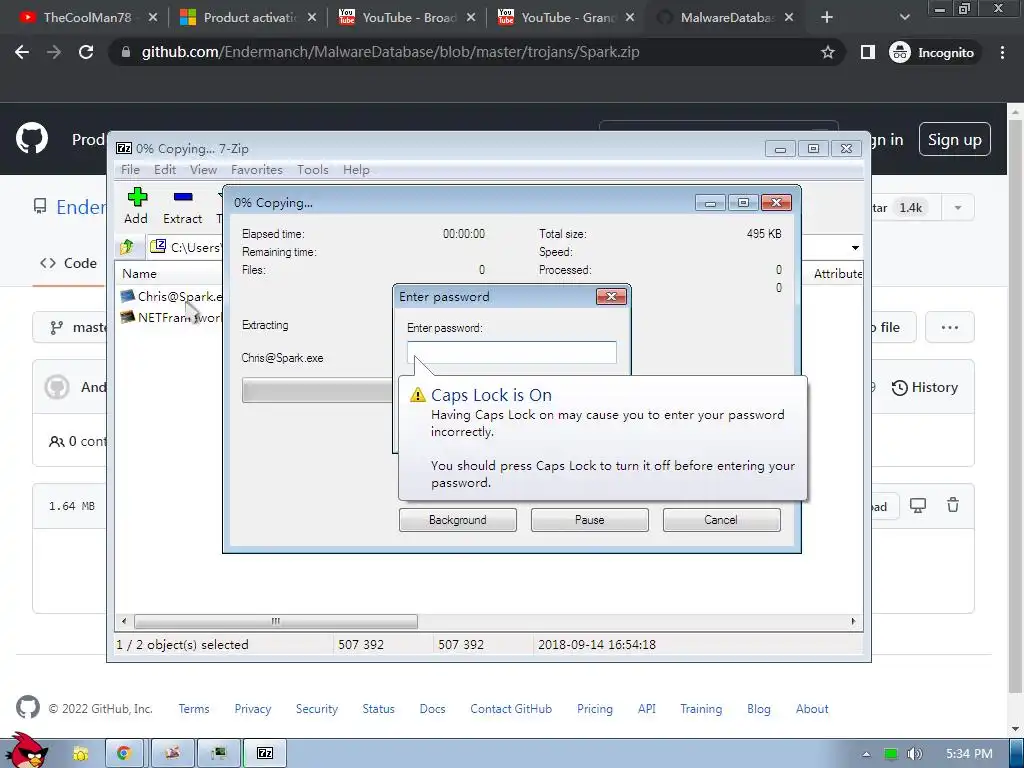Click the footer GitHub logo
Screen dimensions: 1024x768
[x=27, y=708]
